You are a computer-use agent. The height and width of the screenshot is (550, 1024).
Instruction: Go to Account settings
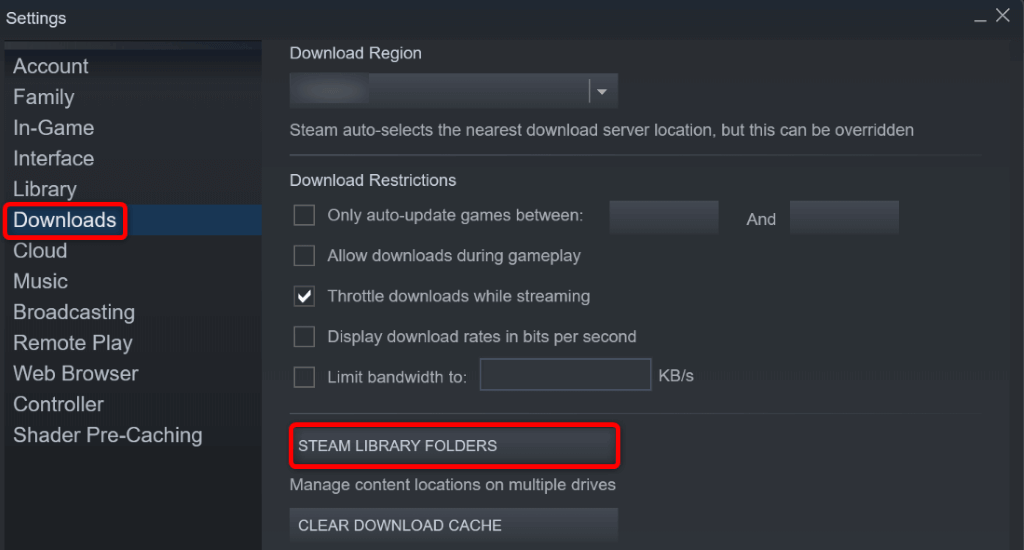[x=51, y=66]
